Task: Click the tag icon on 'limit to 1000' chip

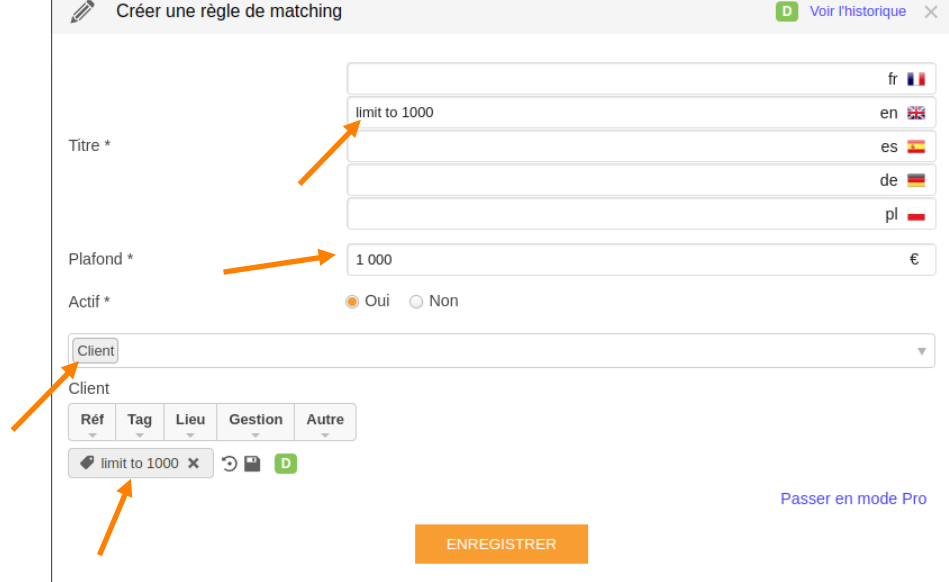Action: click(87, 463)
